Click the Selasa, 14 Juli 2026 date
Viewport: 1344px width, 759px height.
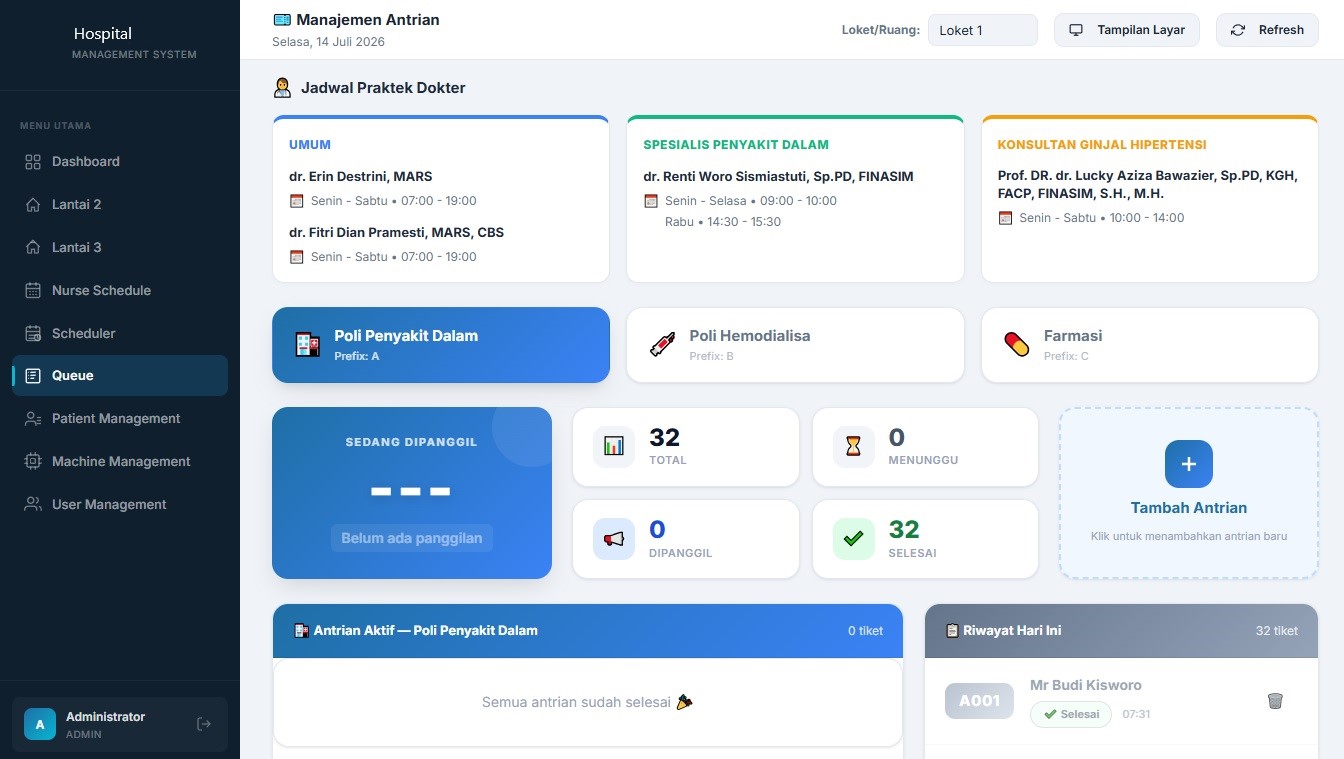pos(328,42)
